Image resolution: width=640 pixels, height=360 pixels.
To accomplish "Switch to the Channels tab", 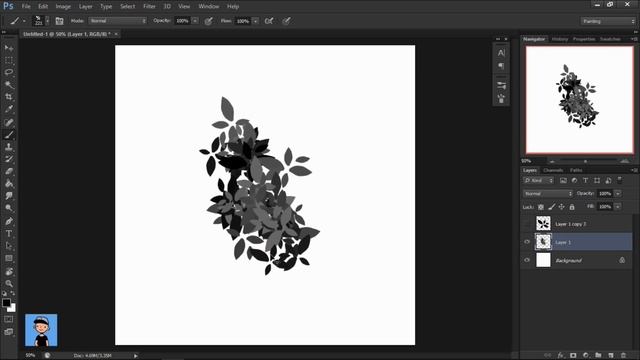I will point(553,170).
